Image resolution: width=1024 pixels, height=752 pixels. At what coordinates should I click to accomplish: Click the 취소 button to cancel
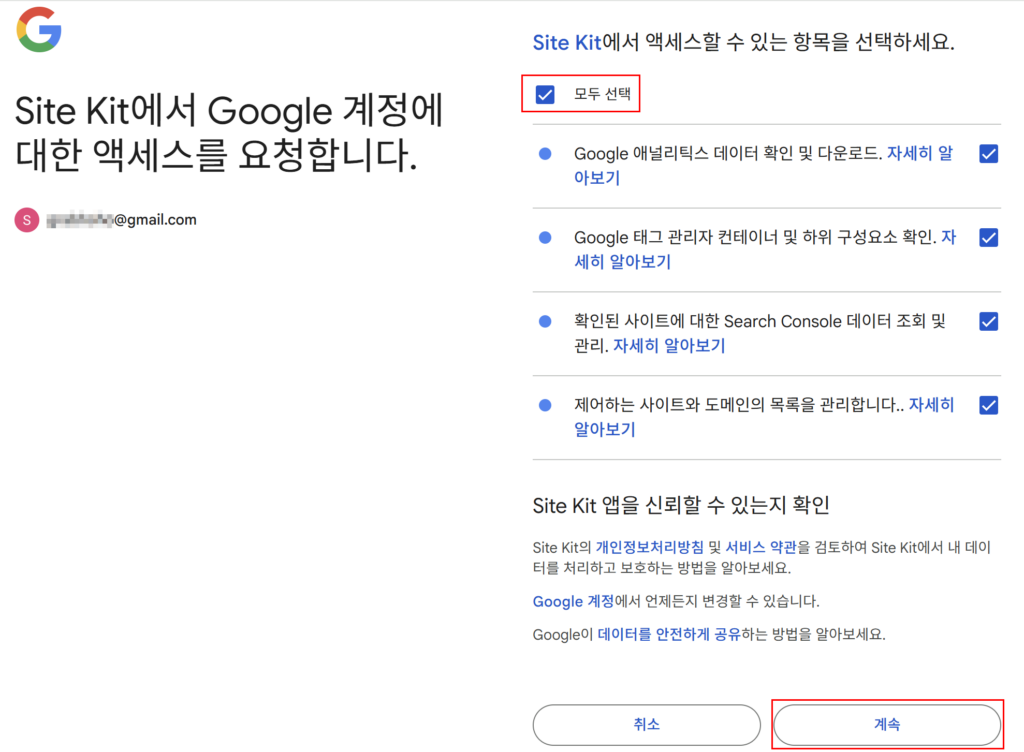tap(647, 724)
